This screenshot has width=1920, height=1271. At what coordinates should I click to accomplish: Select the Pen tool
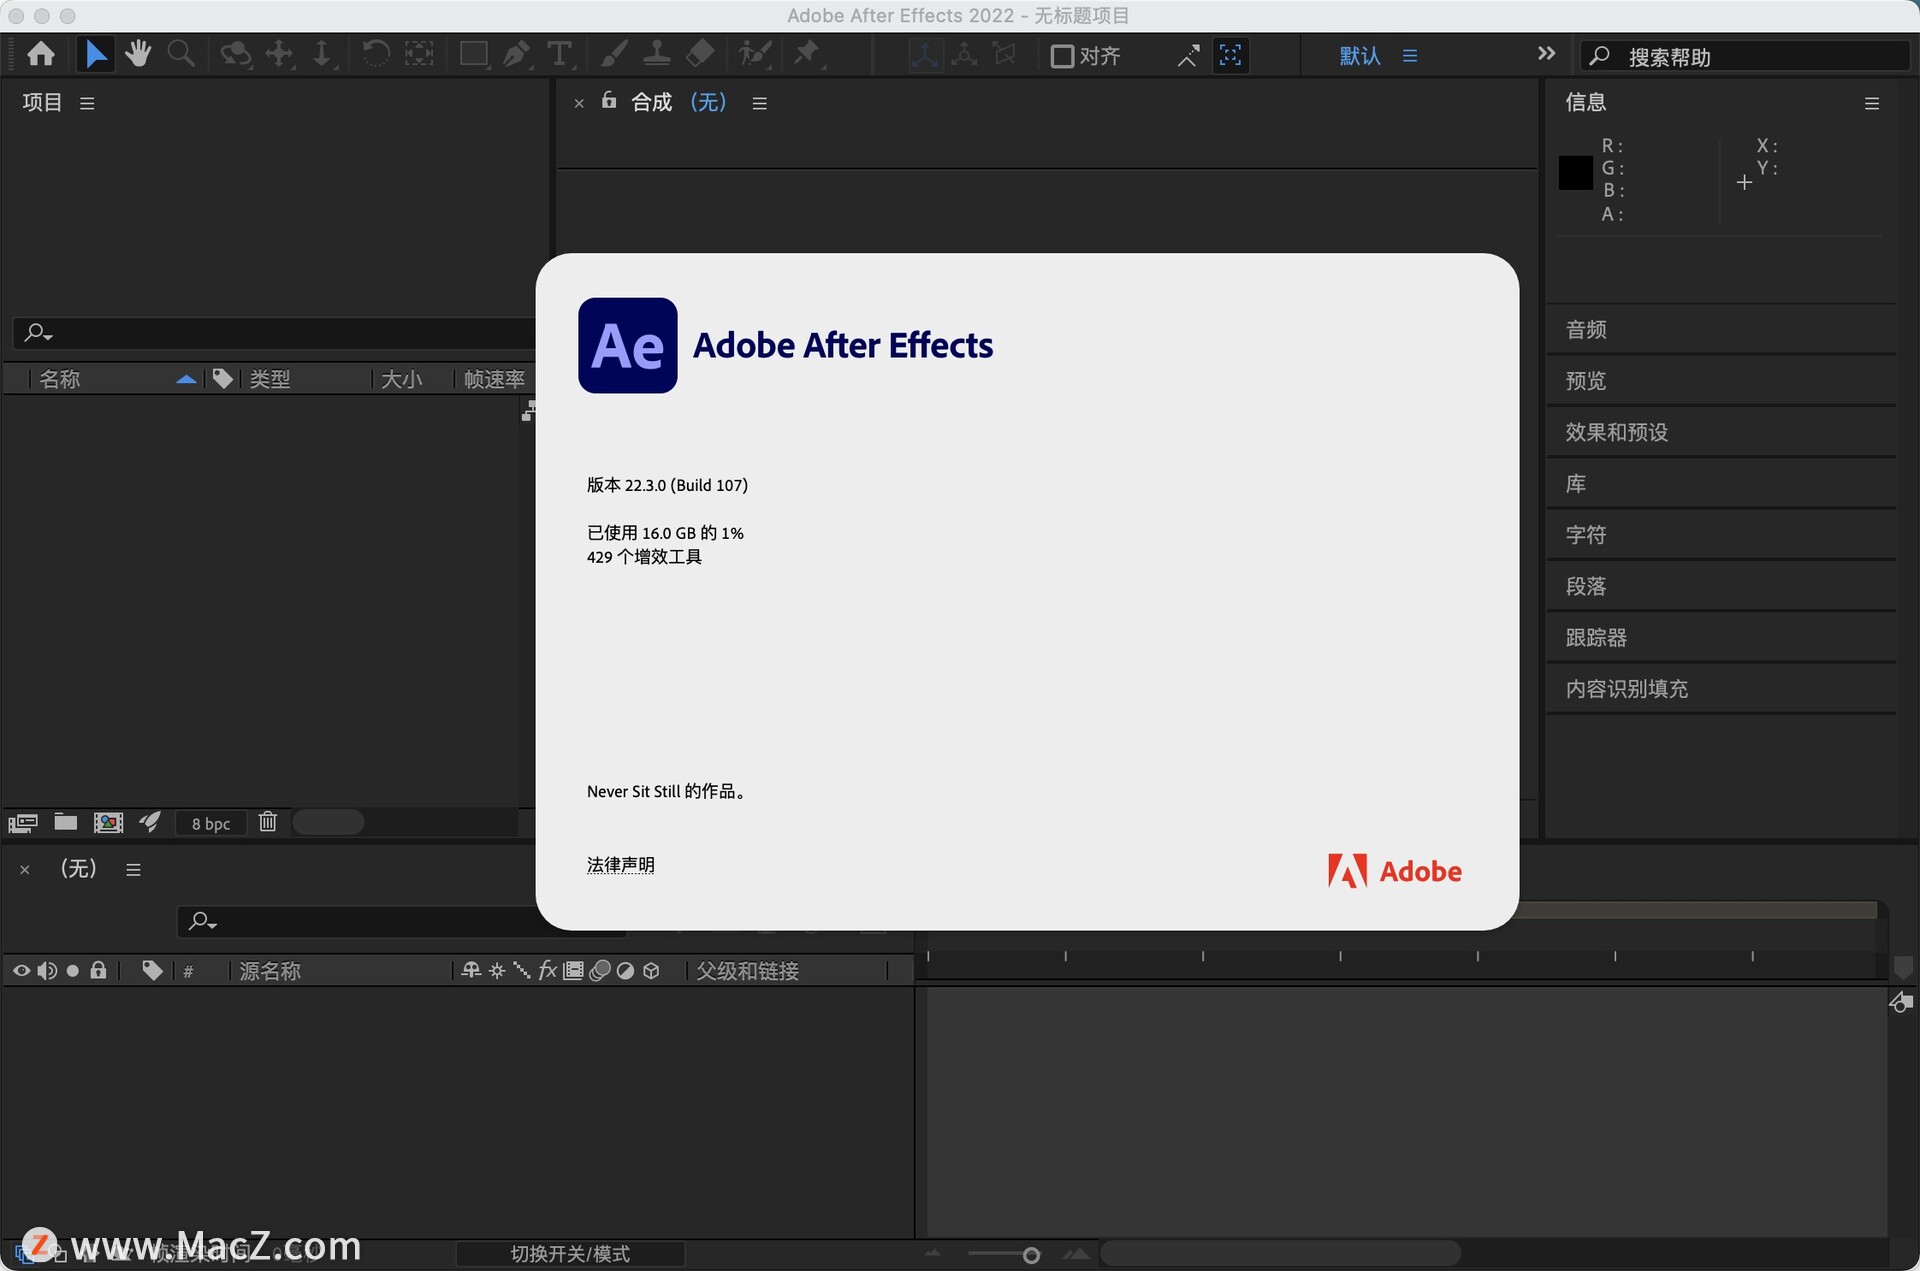516,54
